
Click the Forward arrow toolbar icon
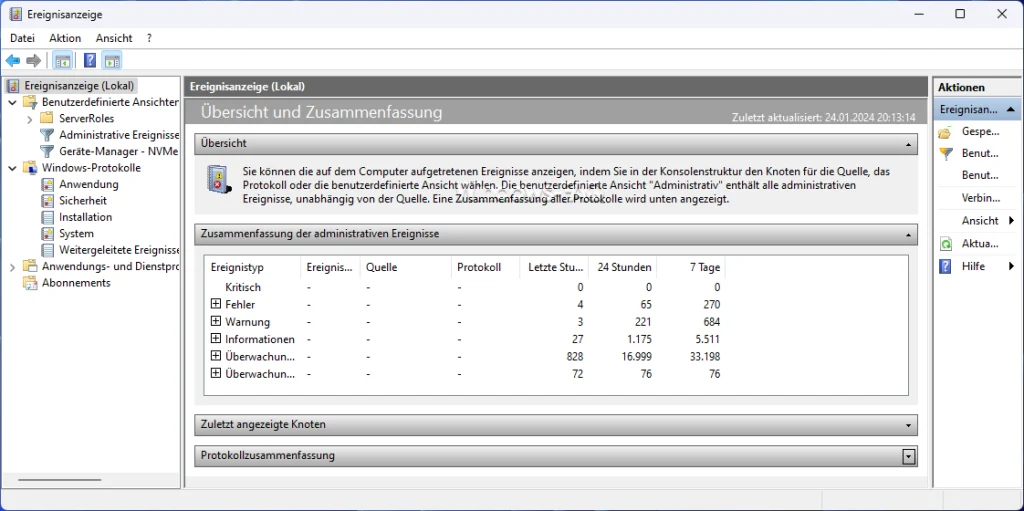point(33,61)
